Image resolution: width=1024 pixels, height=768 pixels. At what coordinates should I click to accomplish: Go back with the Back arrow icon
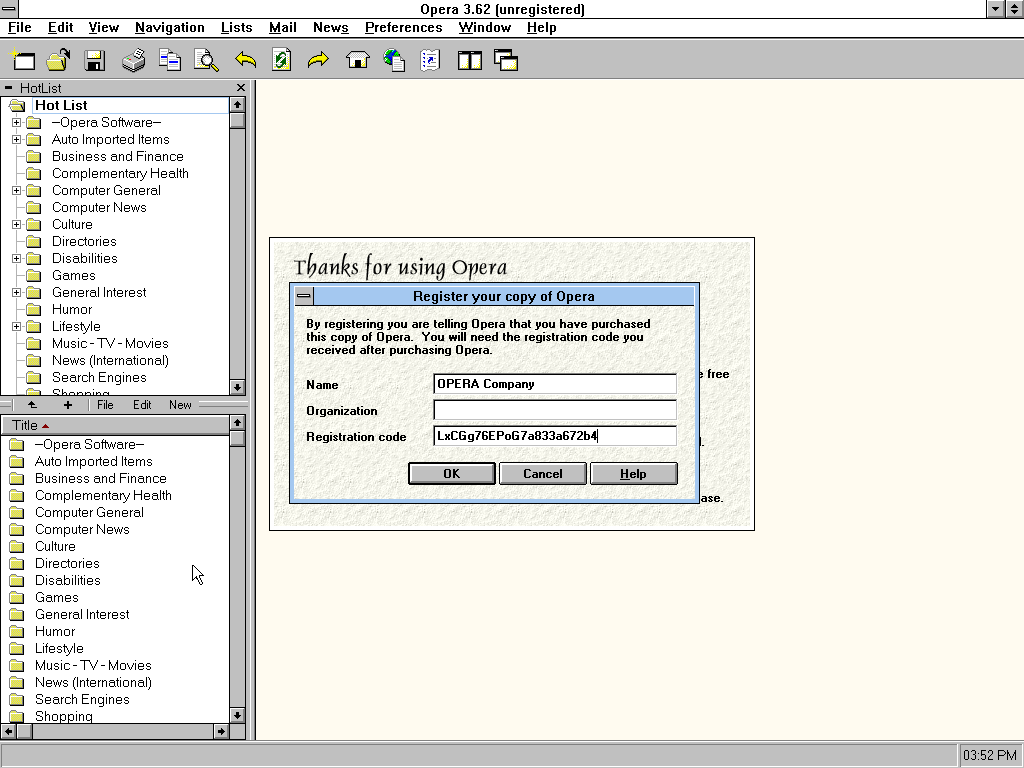[x=246, y=60]
